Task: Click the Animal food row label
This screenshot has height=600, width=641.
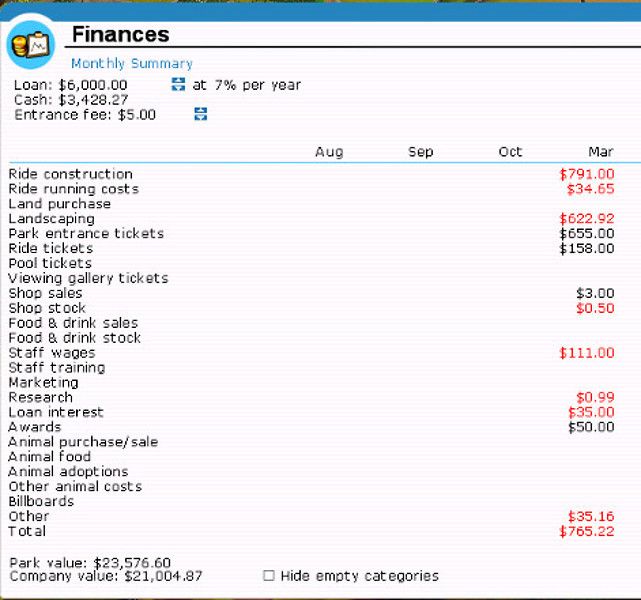Action: pyautogui.click(x=49, y=457)
